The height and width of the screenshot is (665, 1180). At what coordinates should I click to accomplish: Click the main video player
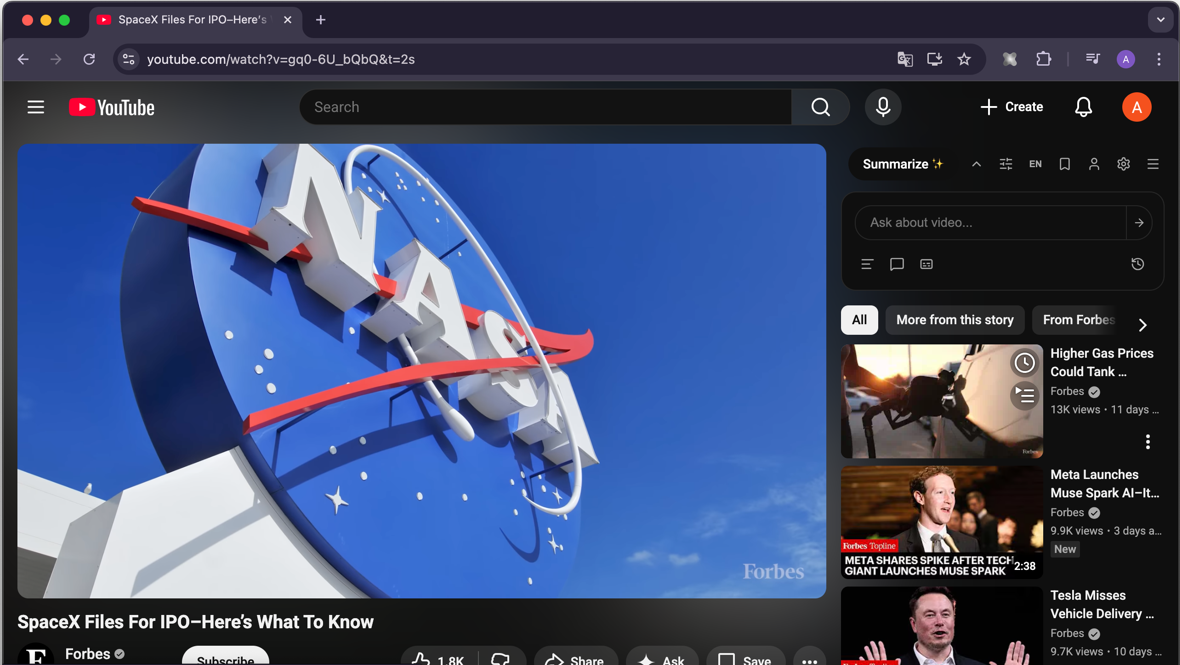click(x=421, y=371)
